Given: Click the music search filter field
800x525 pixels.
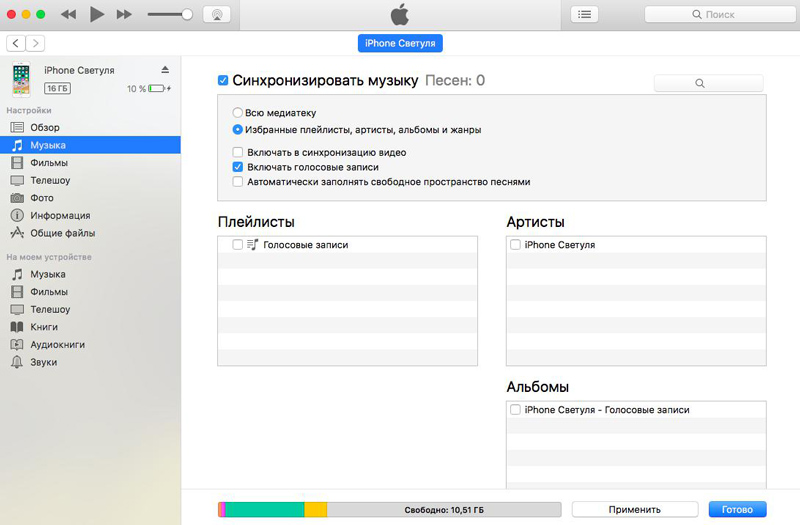Looking at the screenshot, I should pyautogui.click(x=709, y=83).
